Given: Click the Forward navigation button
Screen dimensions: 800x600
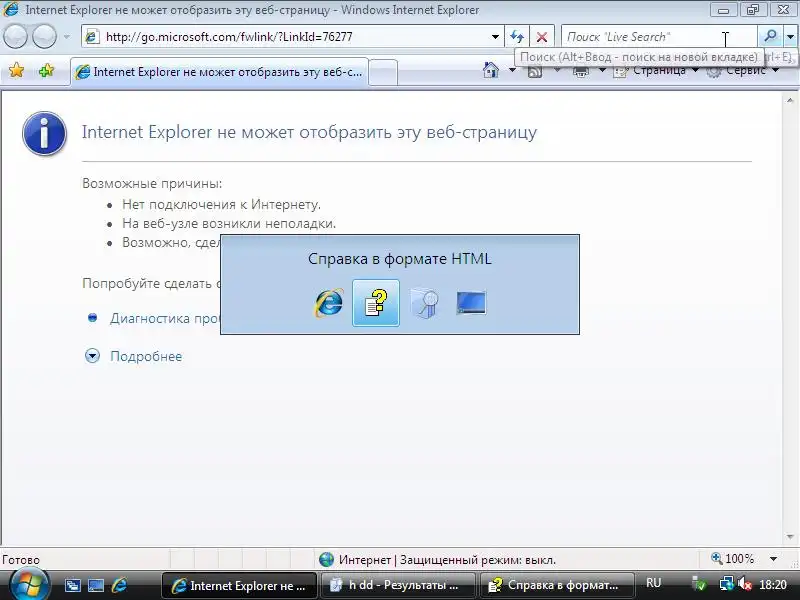Looking at the screenshot, I should coord(44,37).
